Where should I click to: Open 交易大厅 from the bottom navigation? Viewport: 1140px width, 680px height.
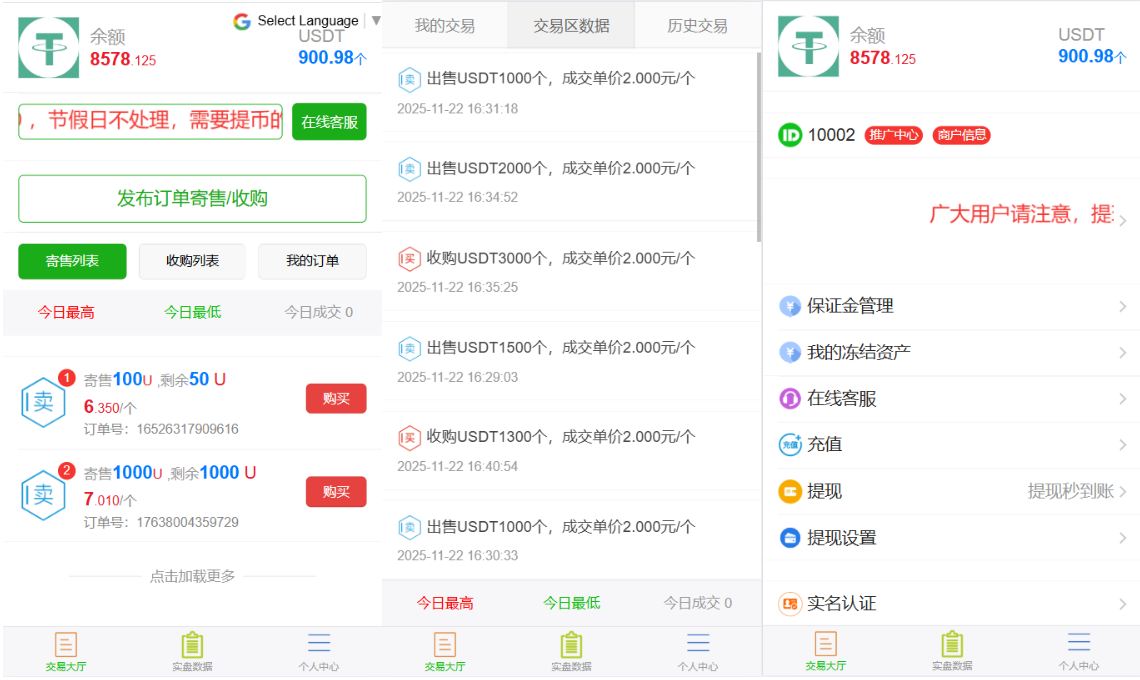67,651
